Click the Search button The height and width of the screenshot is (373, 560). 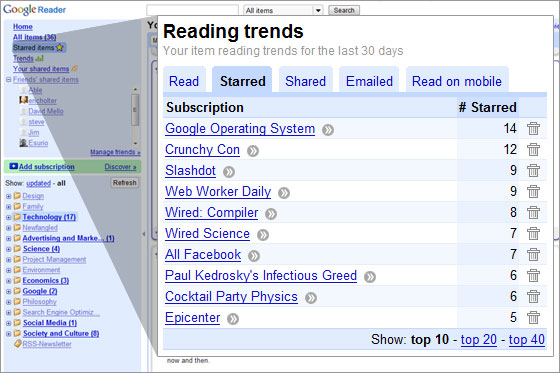point(344,10)
